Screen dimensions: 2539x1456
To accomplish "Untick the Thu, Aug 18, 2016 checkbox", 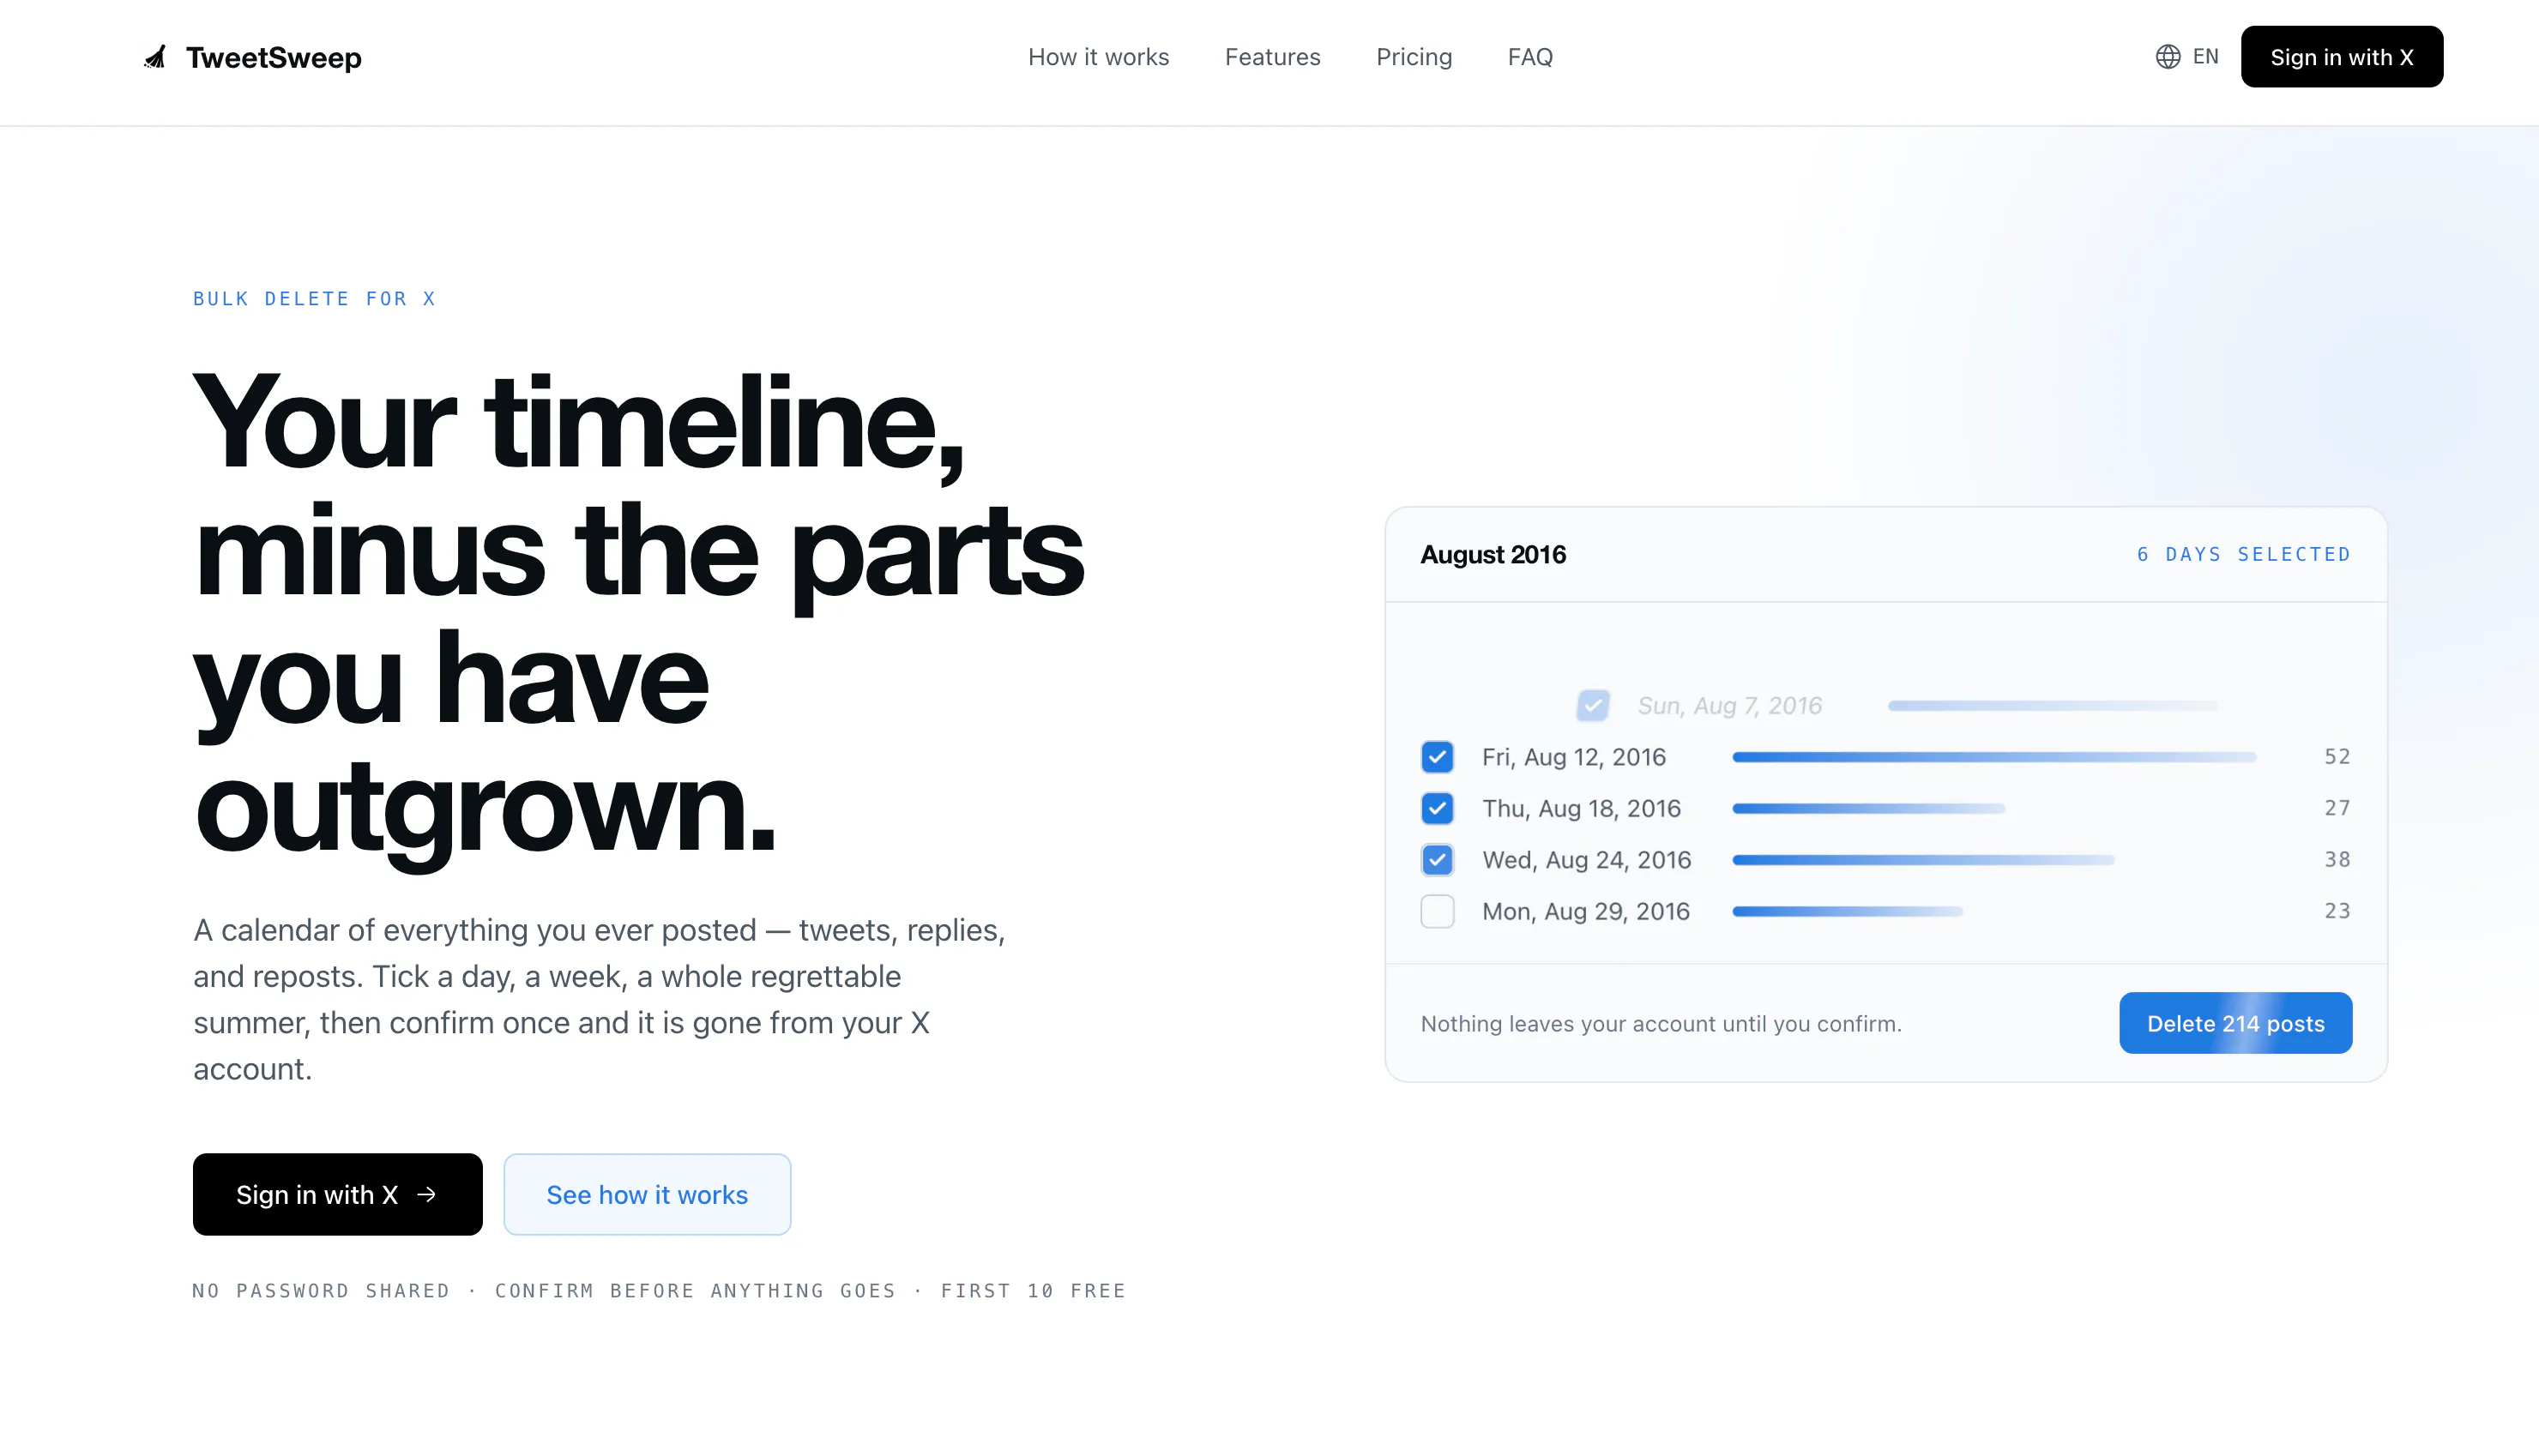I will (x=1437, y=808).
